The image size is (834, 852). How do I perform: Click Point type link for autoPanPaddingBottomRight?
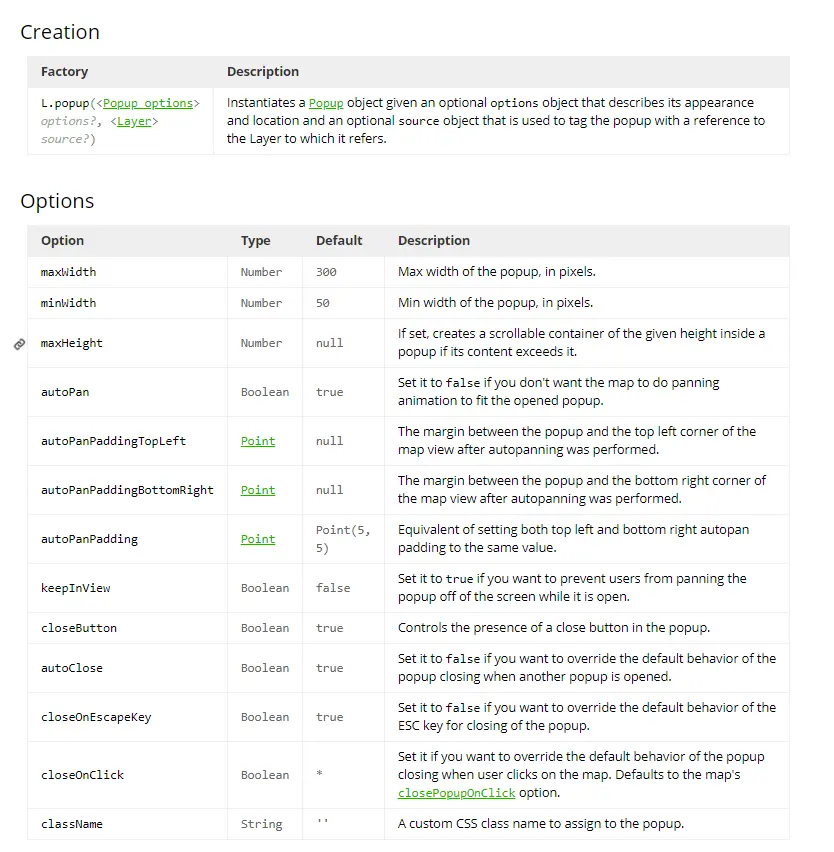click(257, 490)
